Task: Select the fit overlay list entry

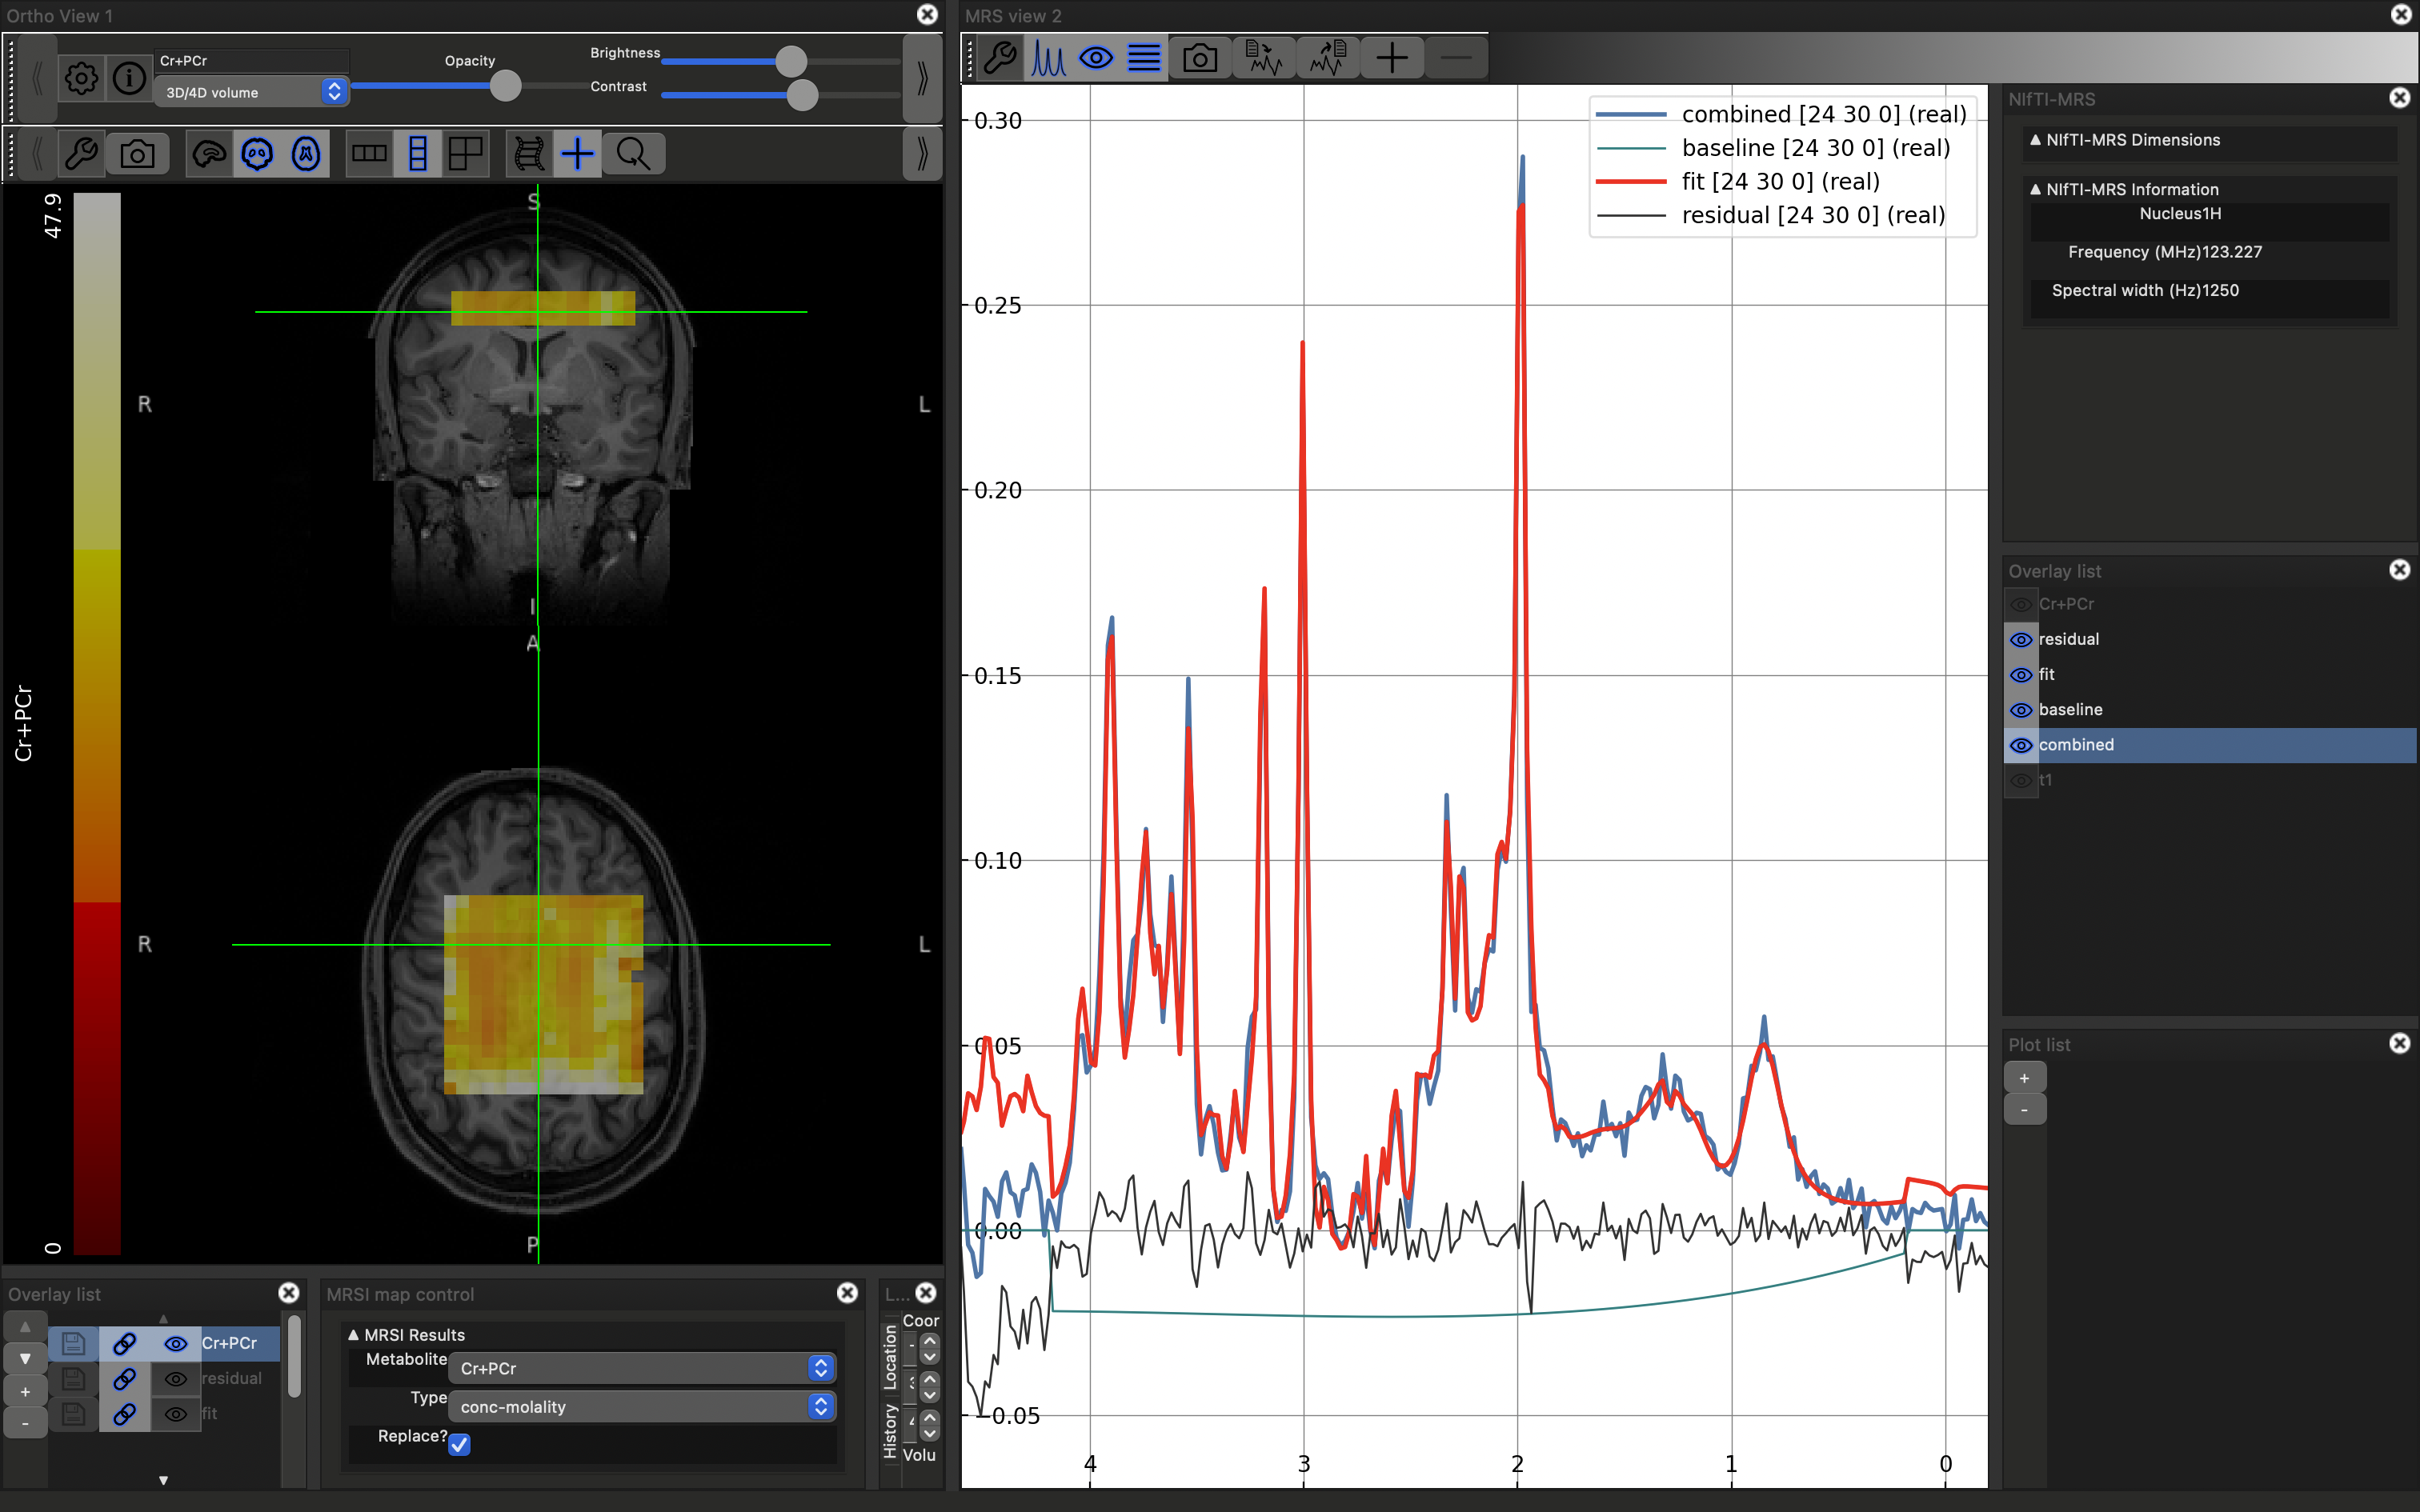Action: tap(2047, 675)
